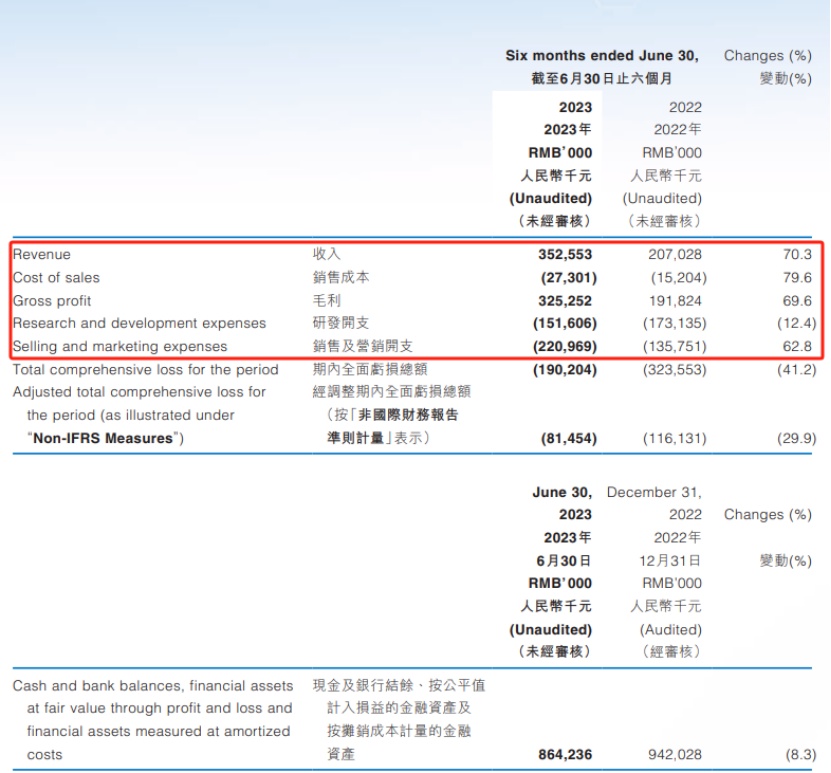This screenshot has width=831, height=773.
Task: Select the (12.4) change value
Action: [x=797, y=323]
